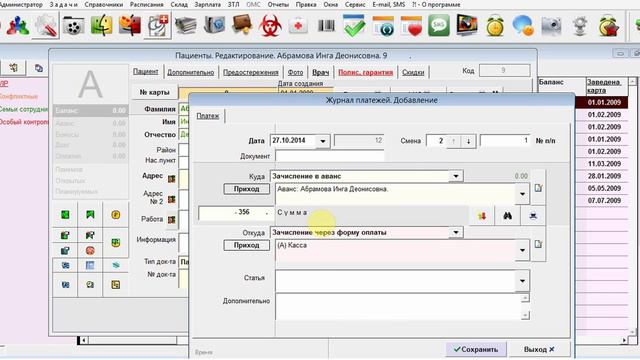
Task: Click the green checkmark calendar icon
Action: (354, 26)
